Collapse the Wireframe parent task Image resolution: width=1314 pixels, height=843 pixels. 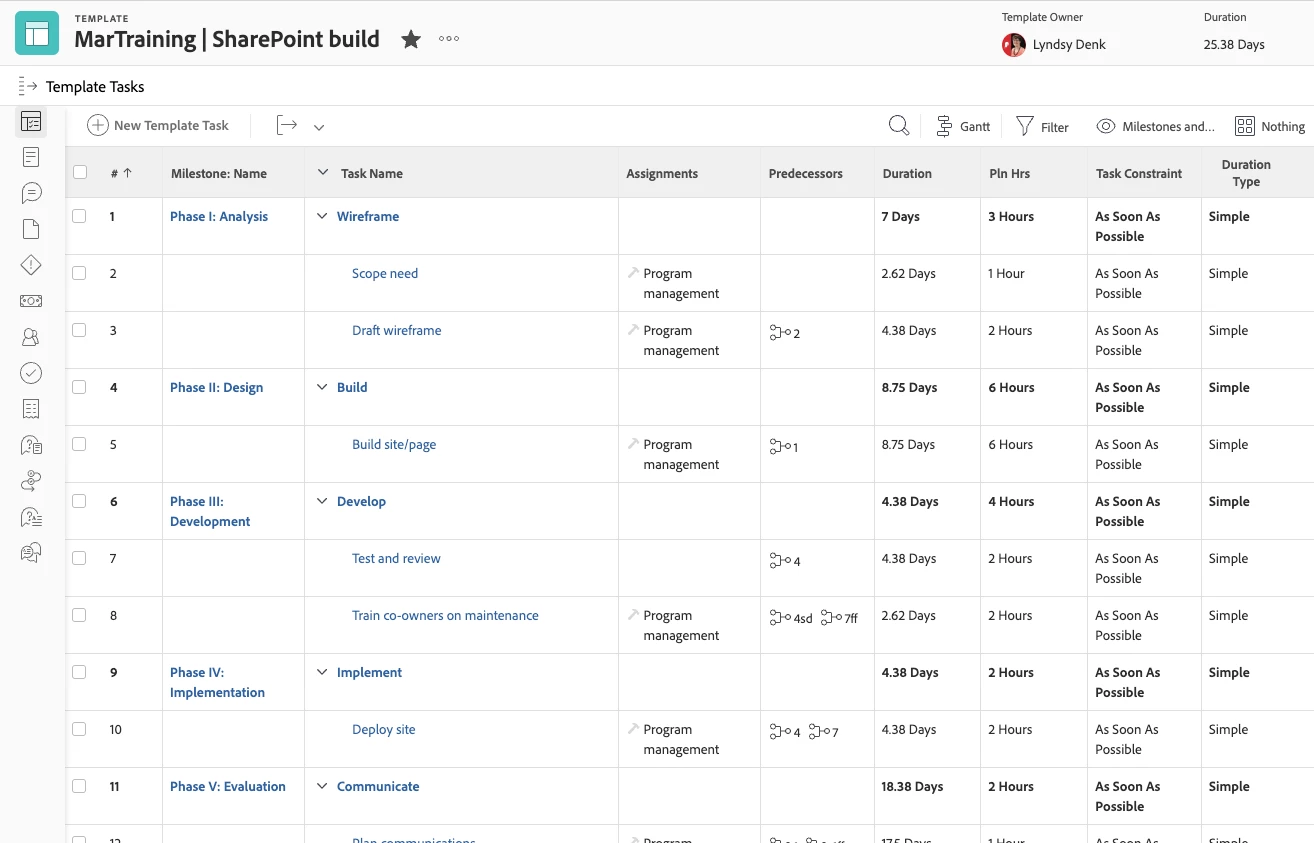pos(322,216)
